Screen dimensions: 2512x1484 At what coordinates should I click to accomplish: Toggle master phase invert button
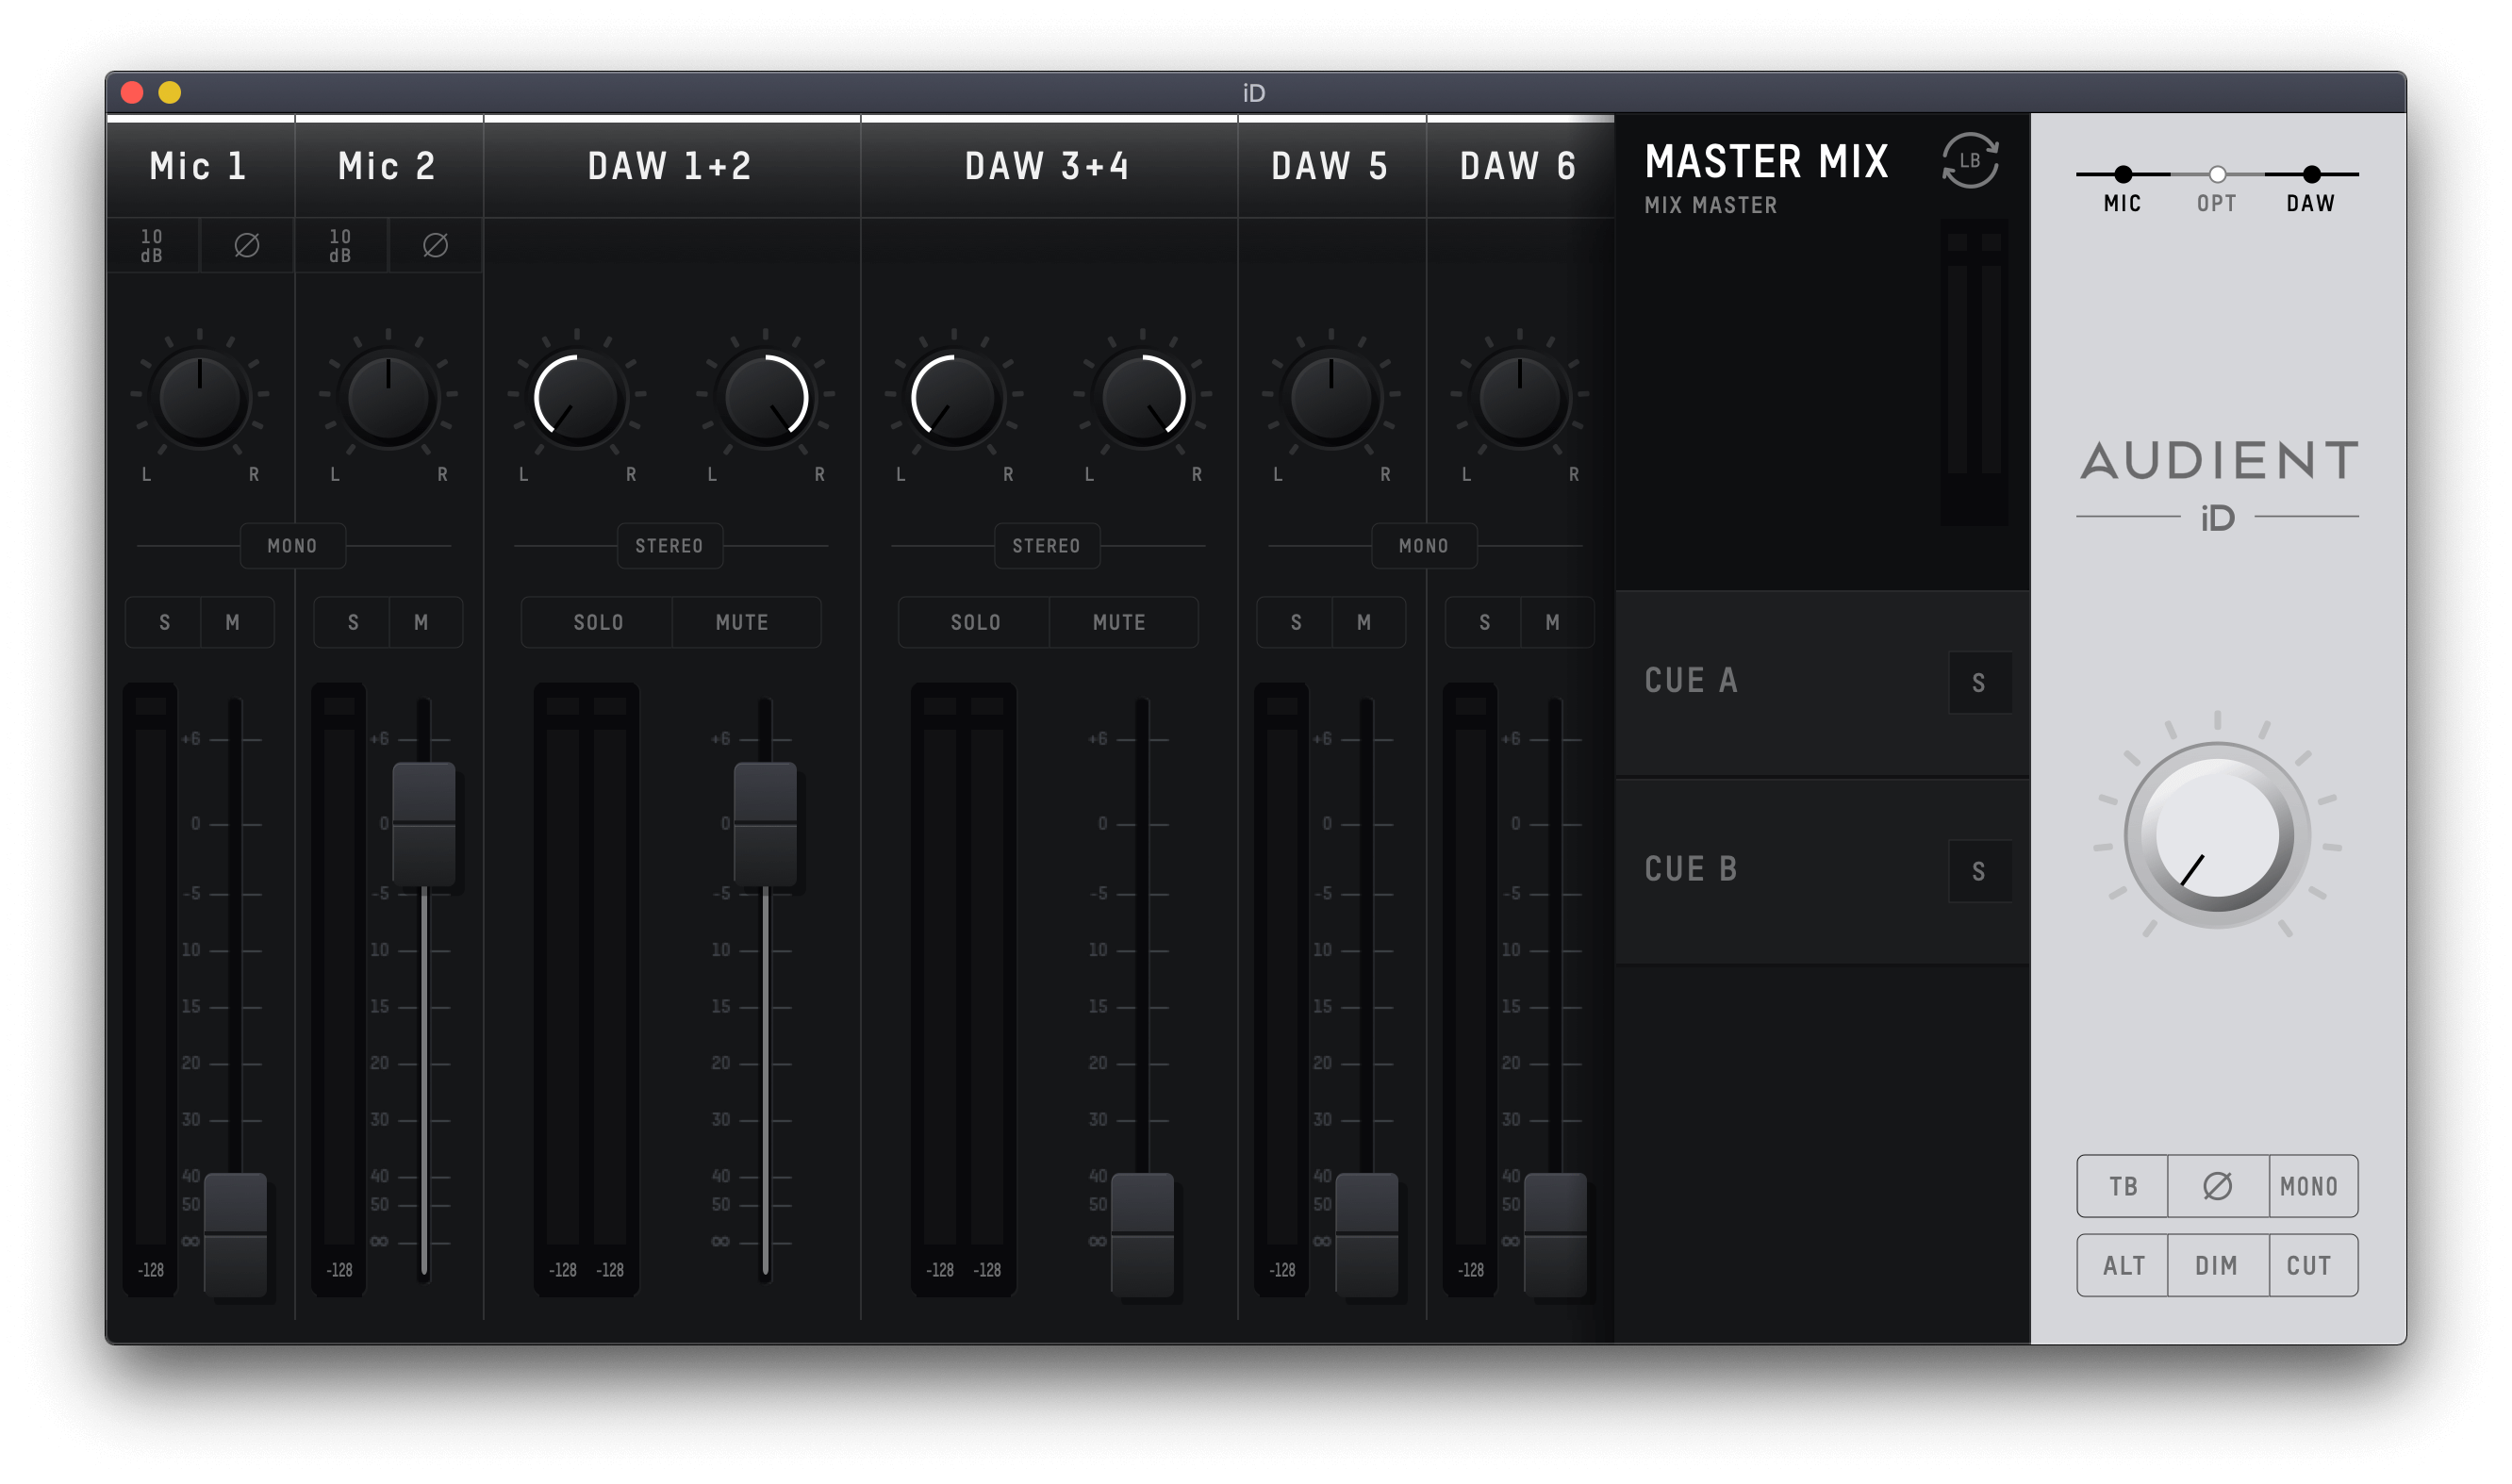tap(2217, 1186)
